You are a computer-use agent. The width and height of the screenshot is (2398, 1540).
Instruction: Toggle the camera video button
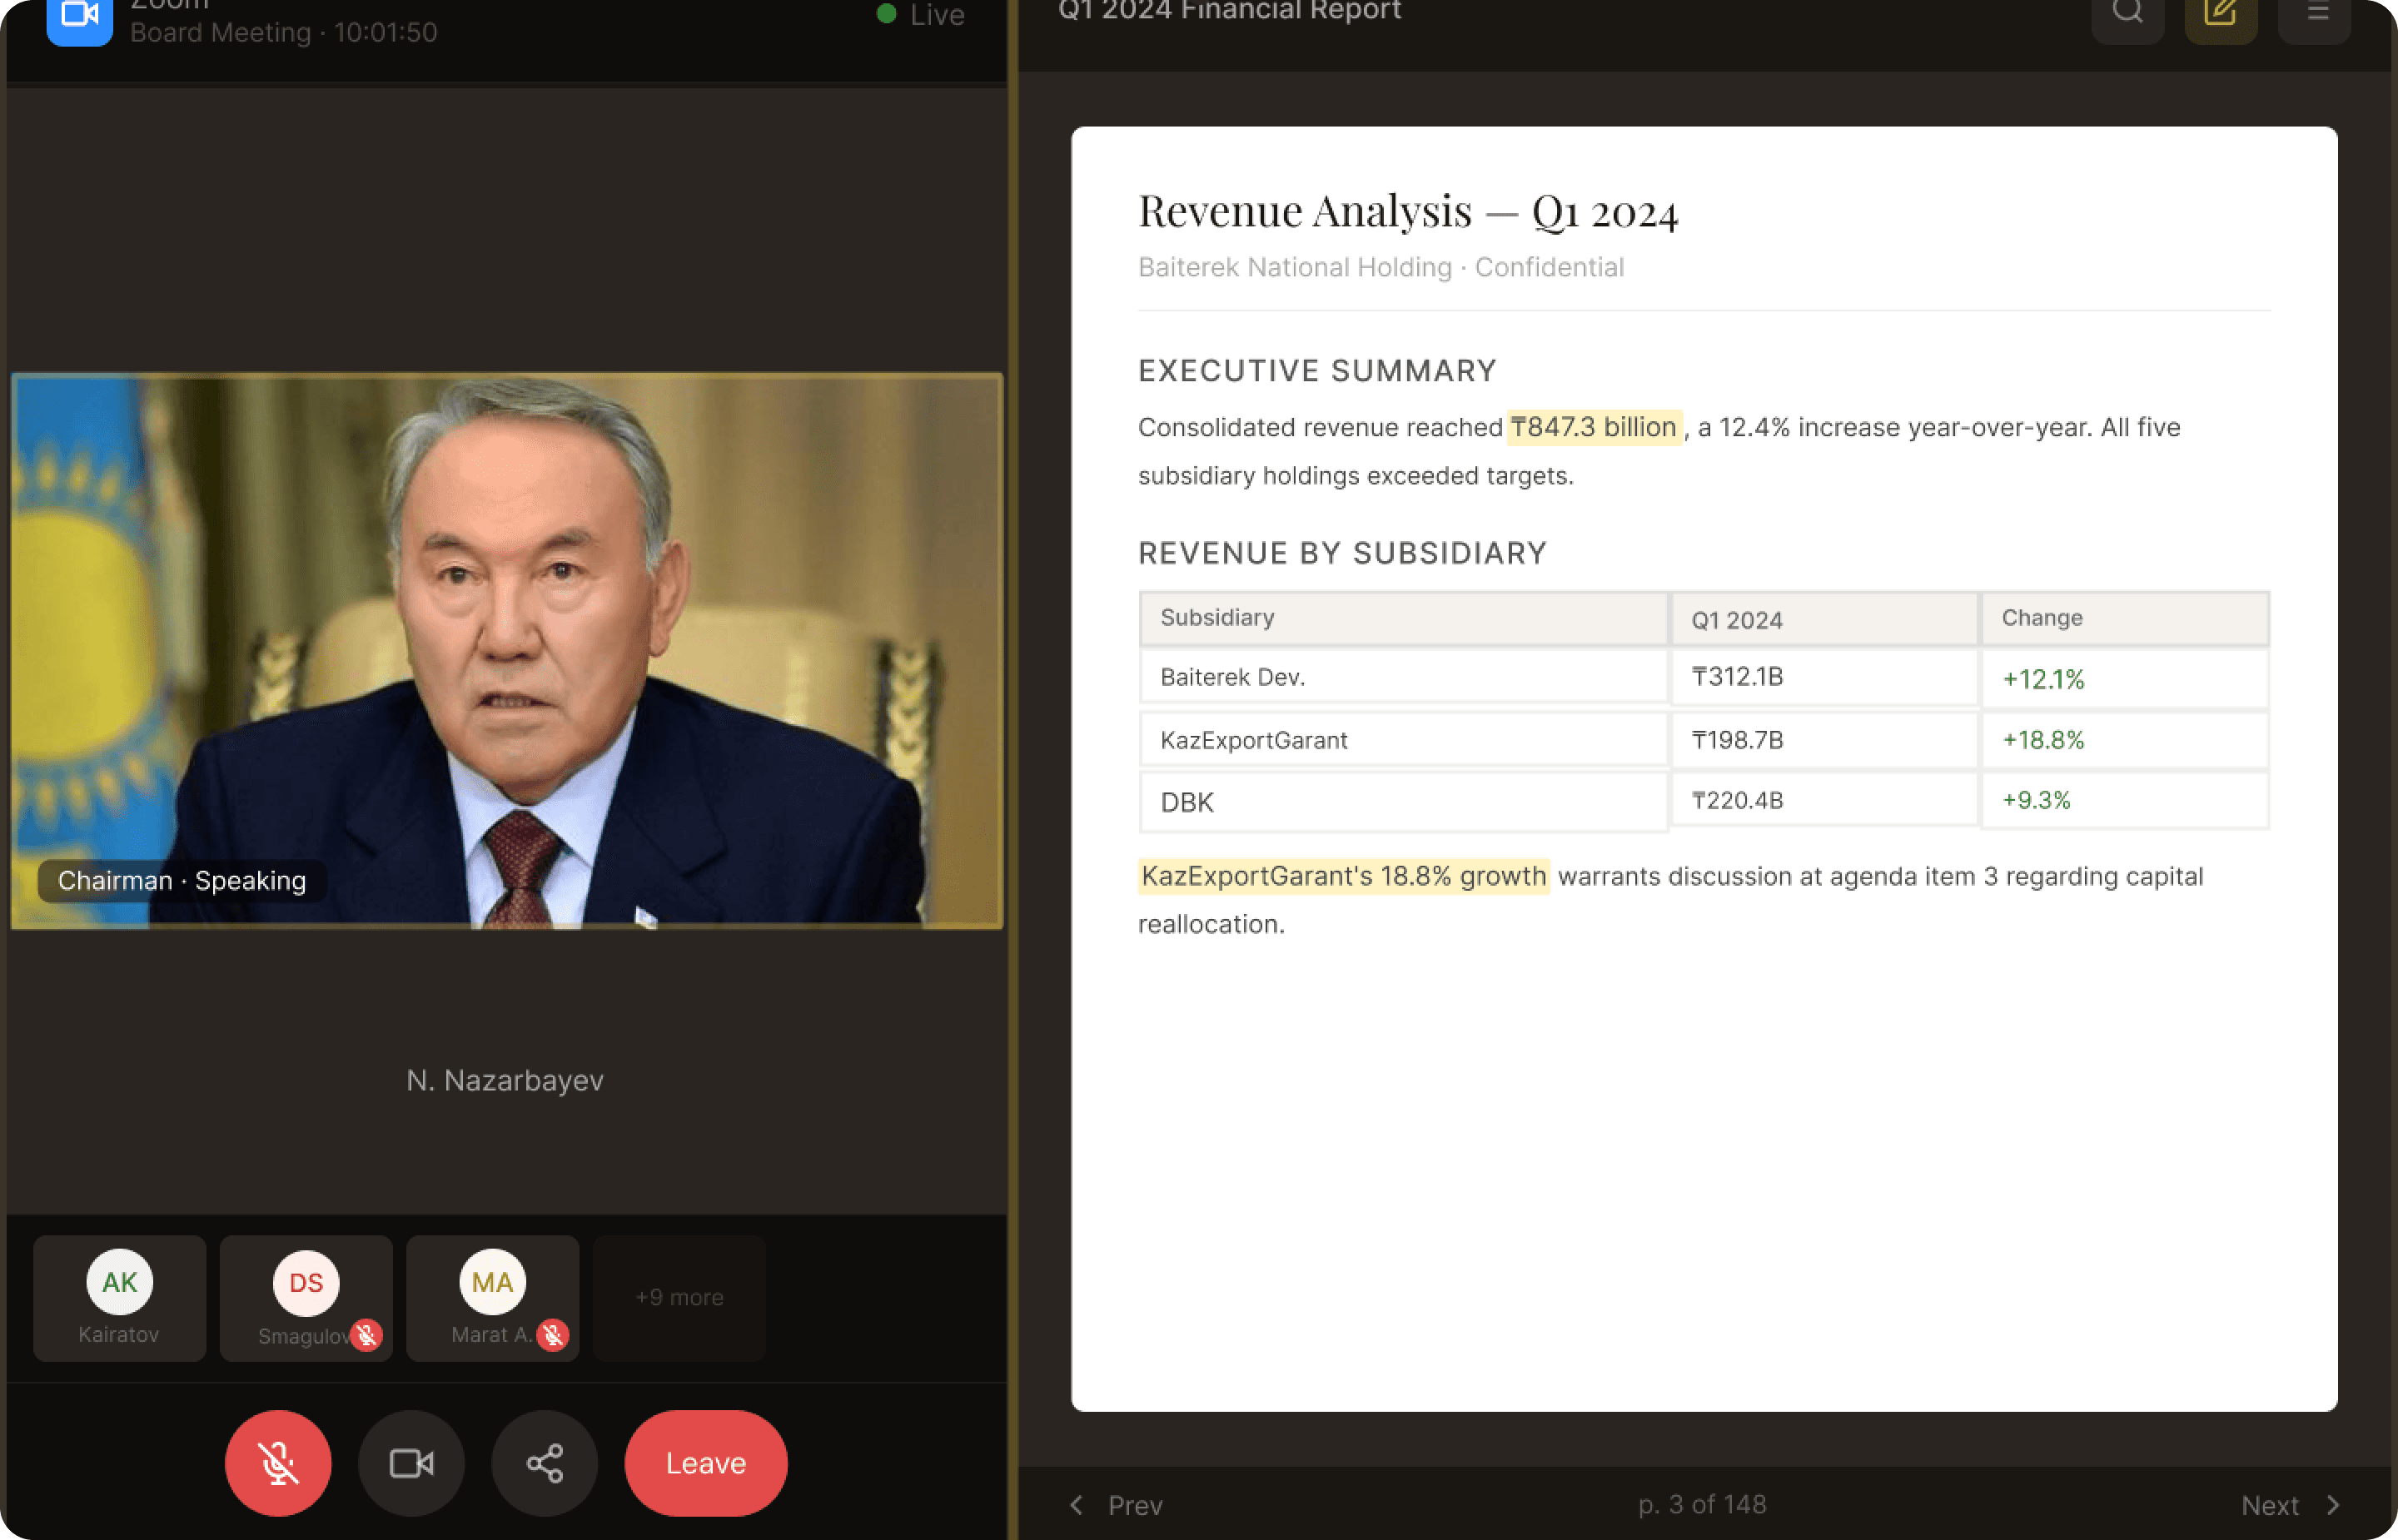[411, 1463]
